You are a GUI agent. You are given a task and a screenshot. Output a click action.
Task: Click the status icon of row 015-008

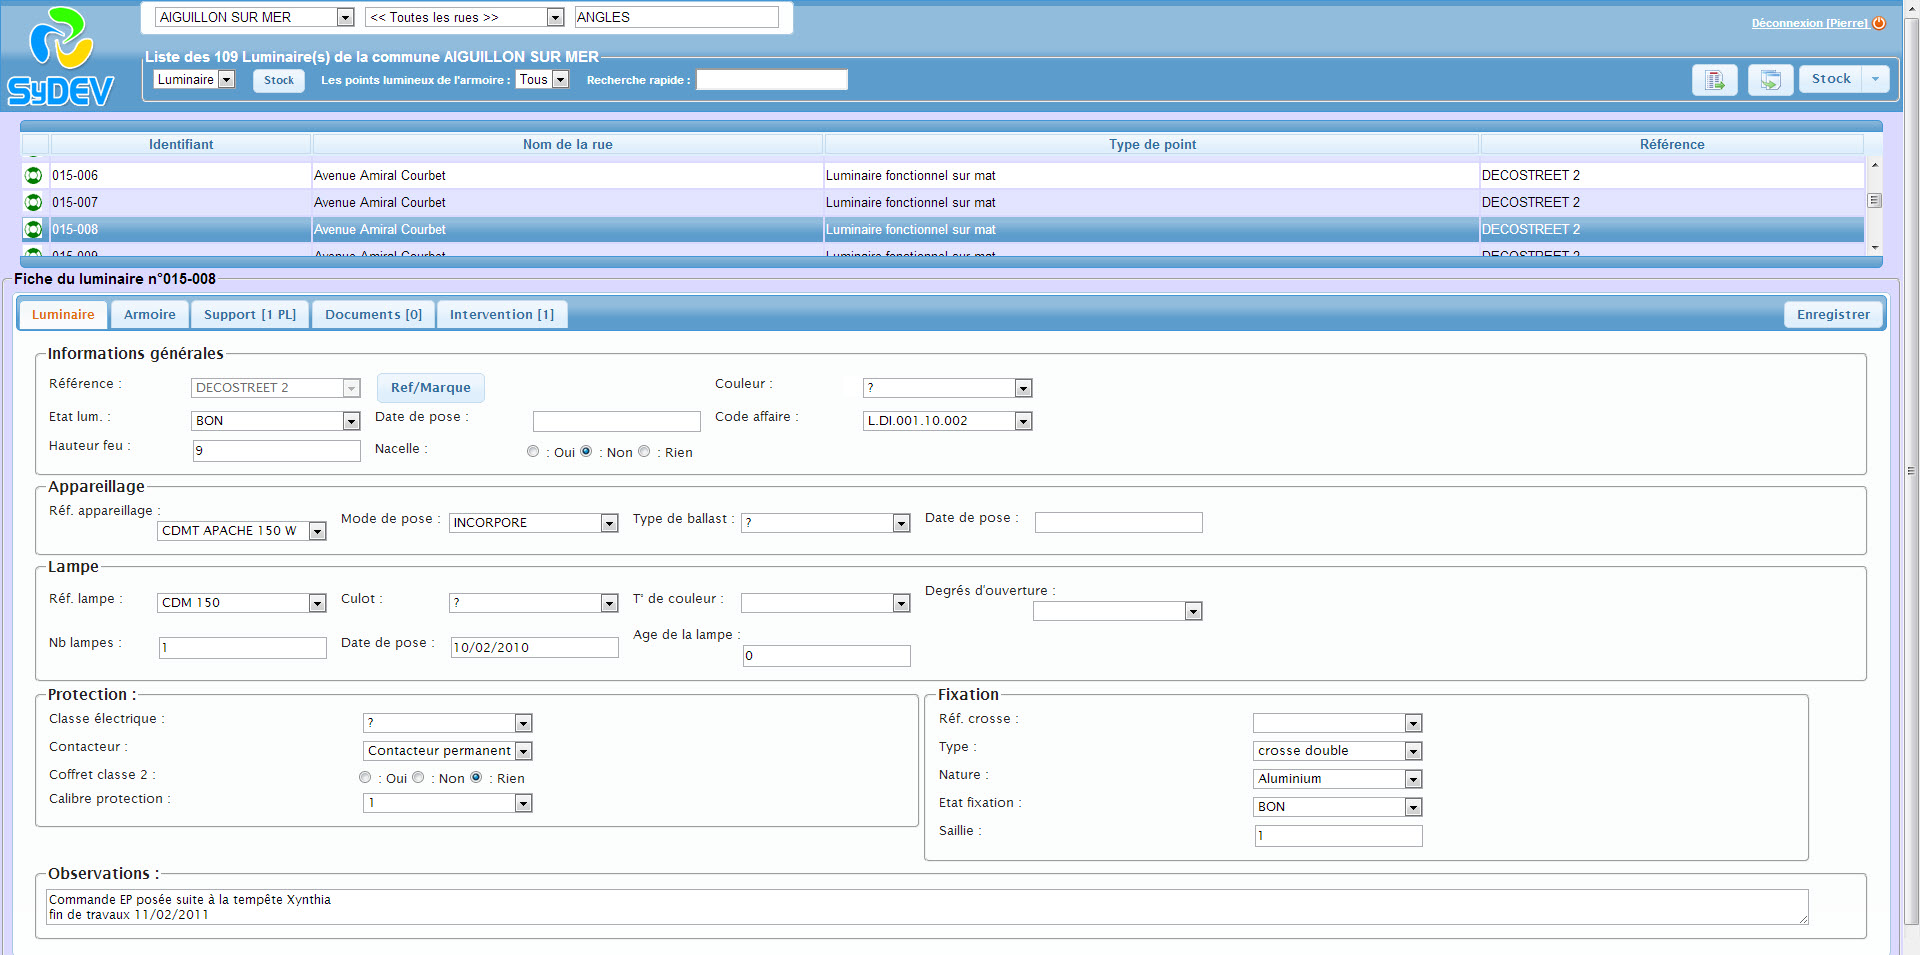click(x=33, y=229)
